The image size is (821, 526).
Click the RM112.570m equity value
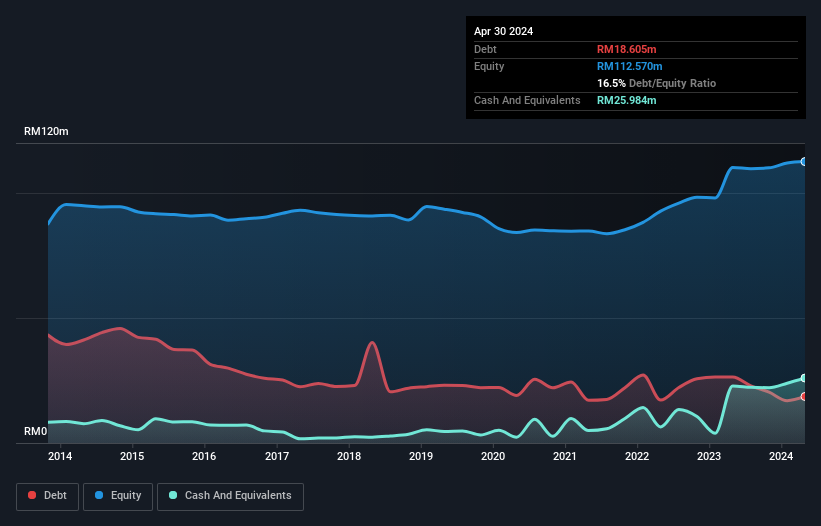point(629,66)
